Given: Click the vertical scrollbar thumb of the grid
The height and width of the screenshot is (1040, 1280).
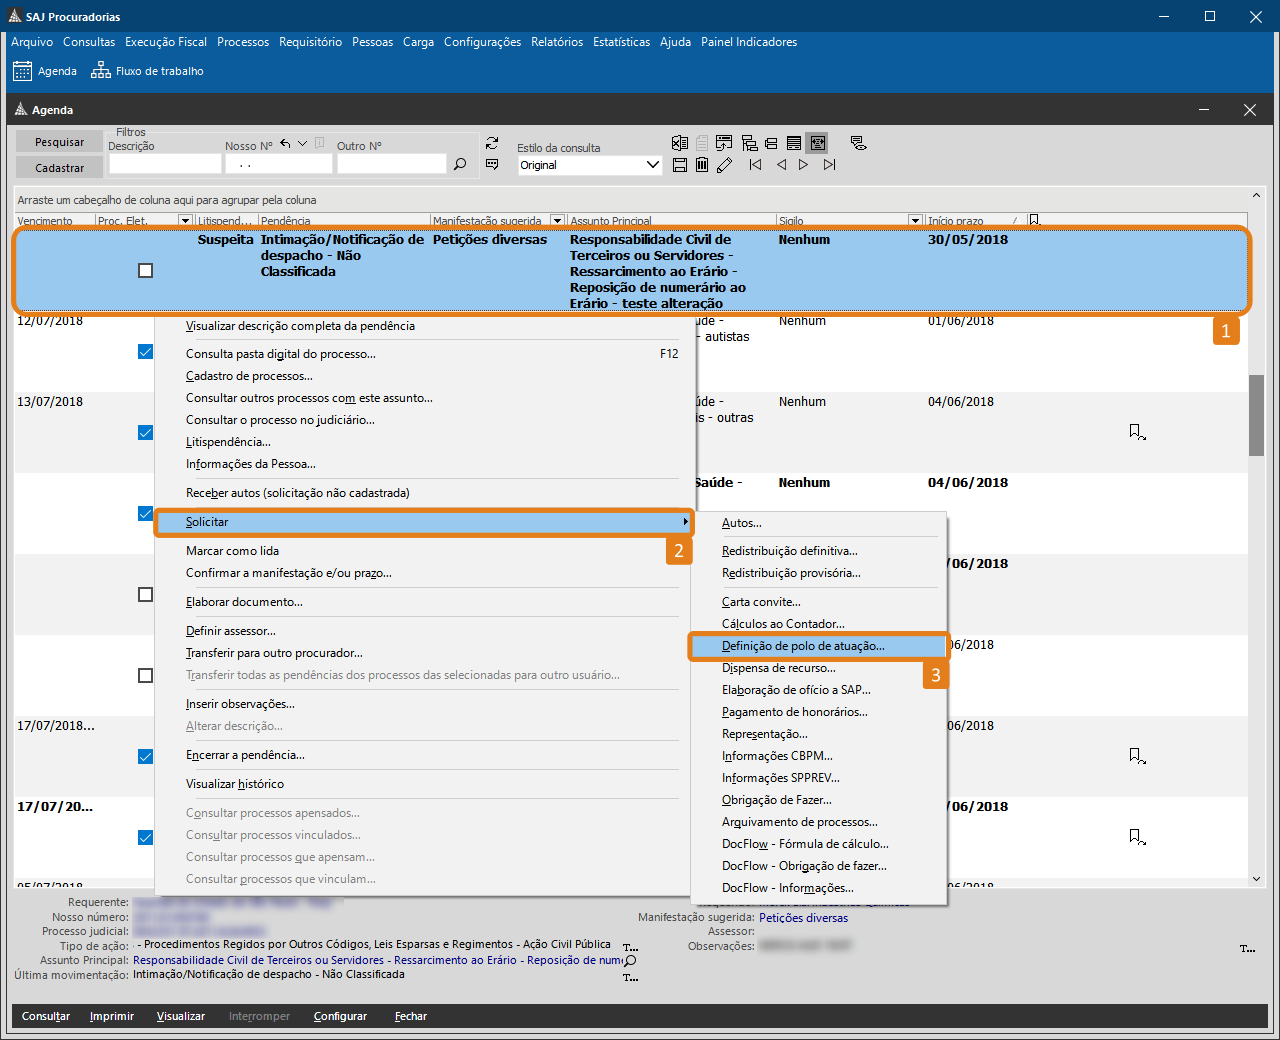Looking at the screenshot, I should coord(1256,415).
